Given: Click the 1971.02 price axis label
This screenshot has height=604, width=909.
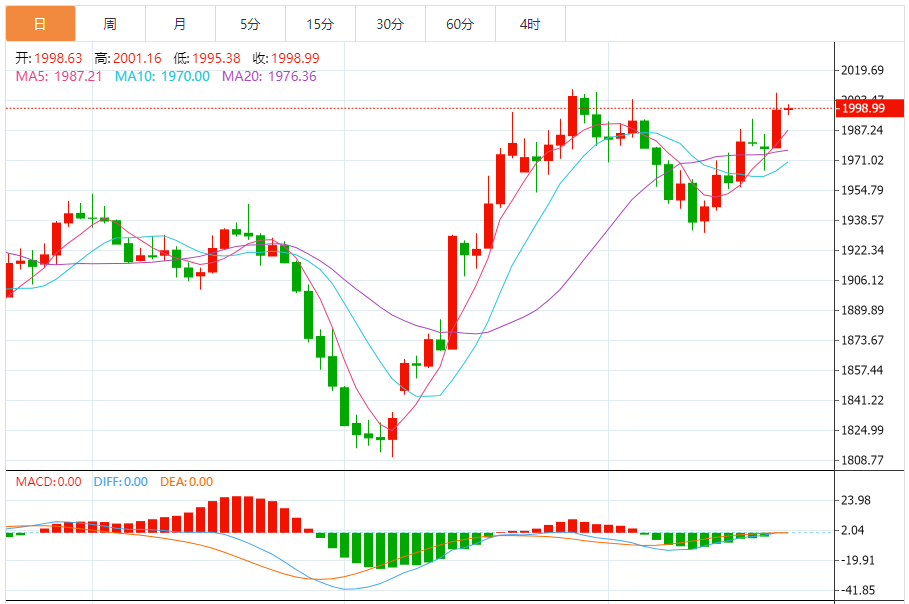Looking at the screenshot, I should pos(863,161).
